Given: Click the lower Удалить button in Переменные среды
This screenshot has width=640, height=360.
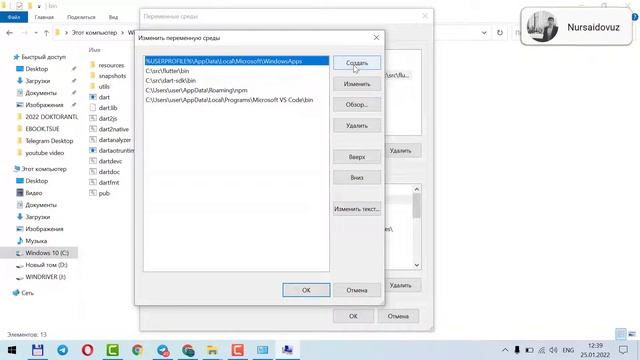Looking at the screenshot, I should [x=403, y=285].
